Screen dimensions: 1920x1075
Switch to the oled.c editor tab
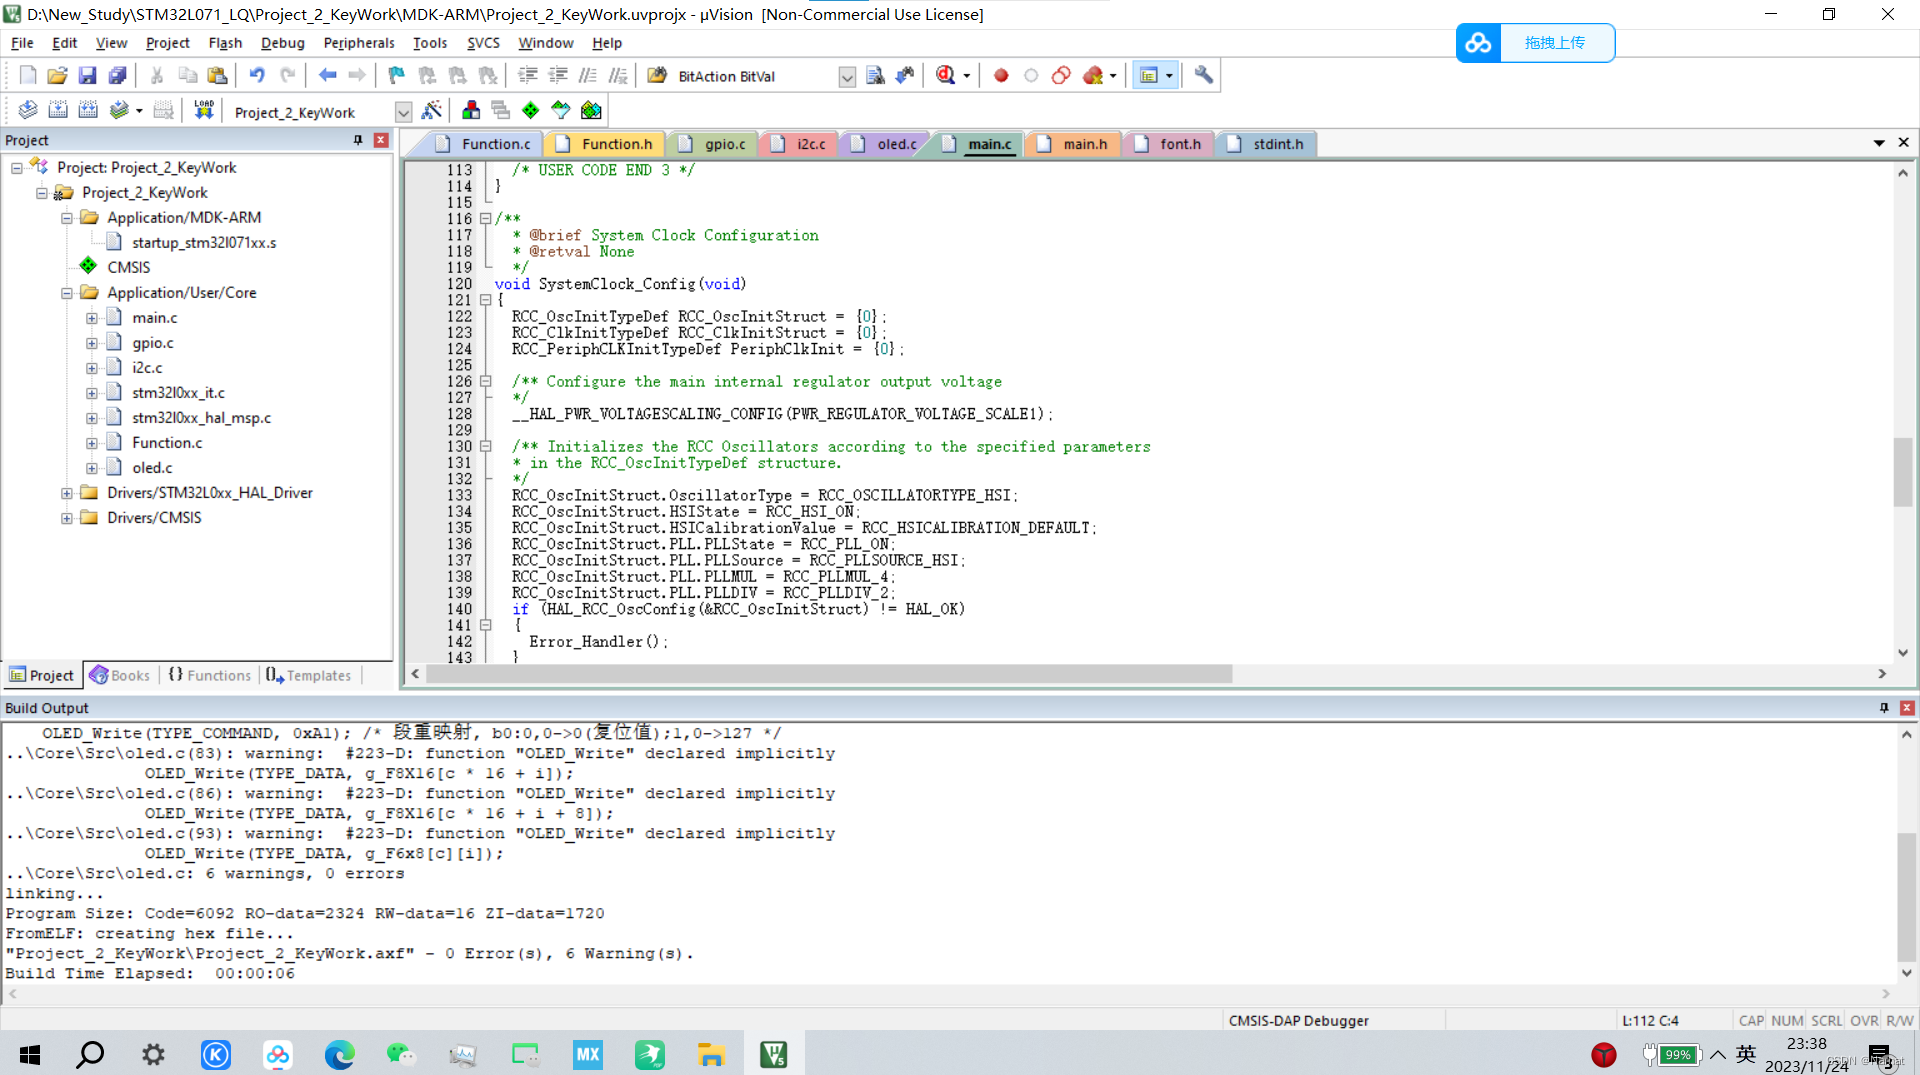click(886, 144)
